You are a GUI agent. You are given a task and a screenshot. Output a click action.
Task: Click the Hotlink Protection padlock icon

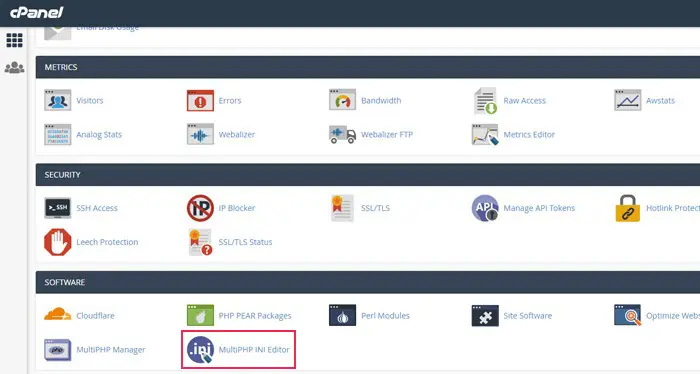click(x=628, y=208)
